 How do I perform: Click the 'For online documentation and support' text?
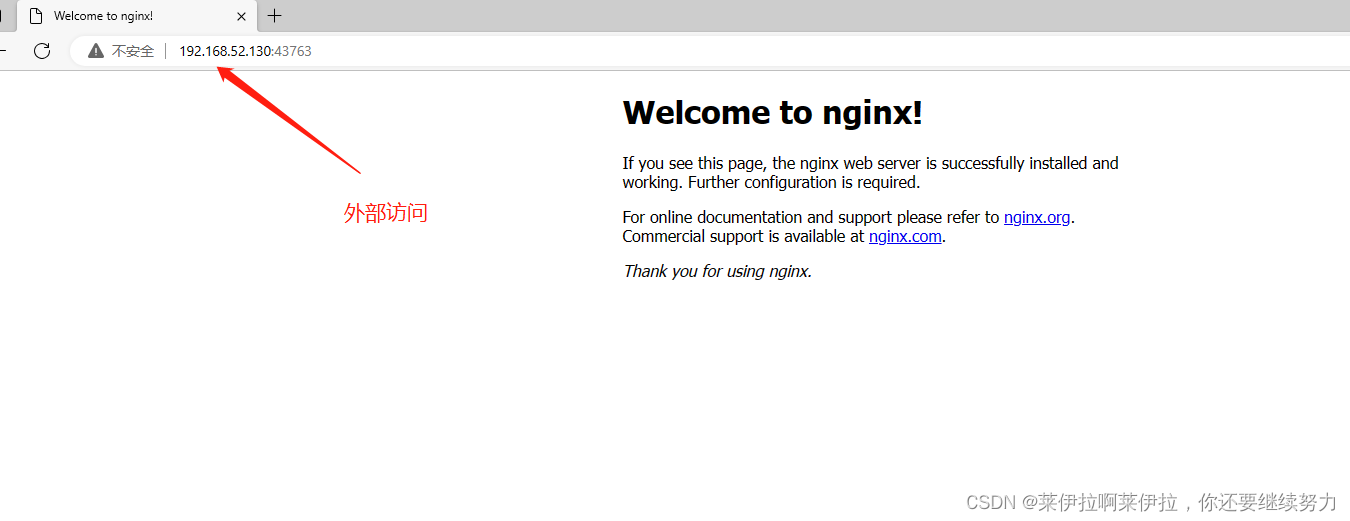811,217
